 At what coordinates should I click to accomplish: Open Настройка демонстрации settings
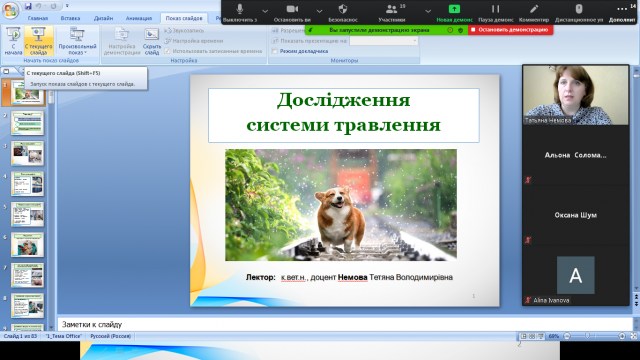122,41
